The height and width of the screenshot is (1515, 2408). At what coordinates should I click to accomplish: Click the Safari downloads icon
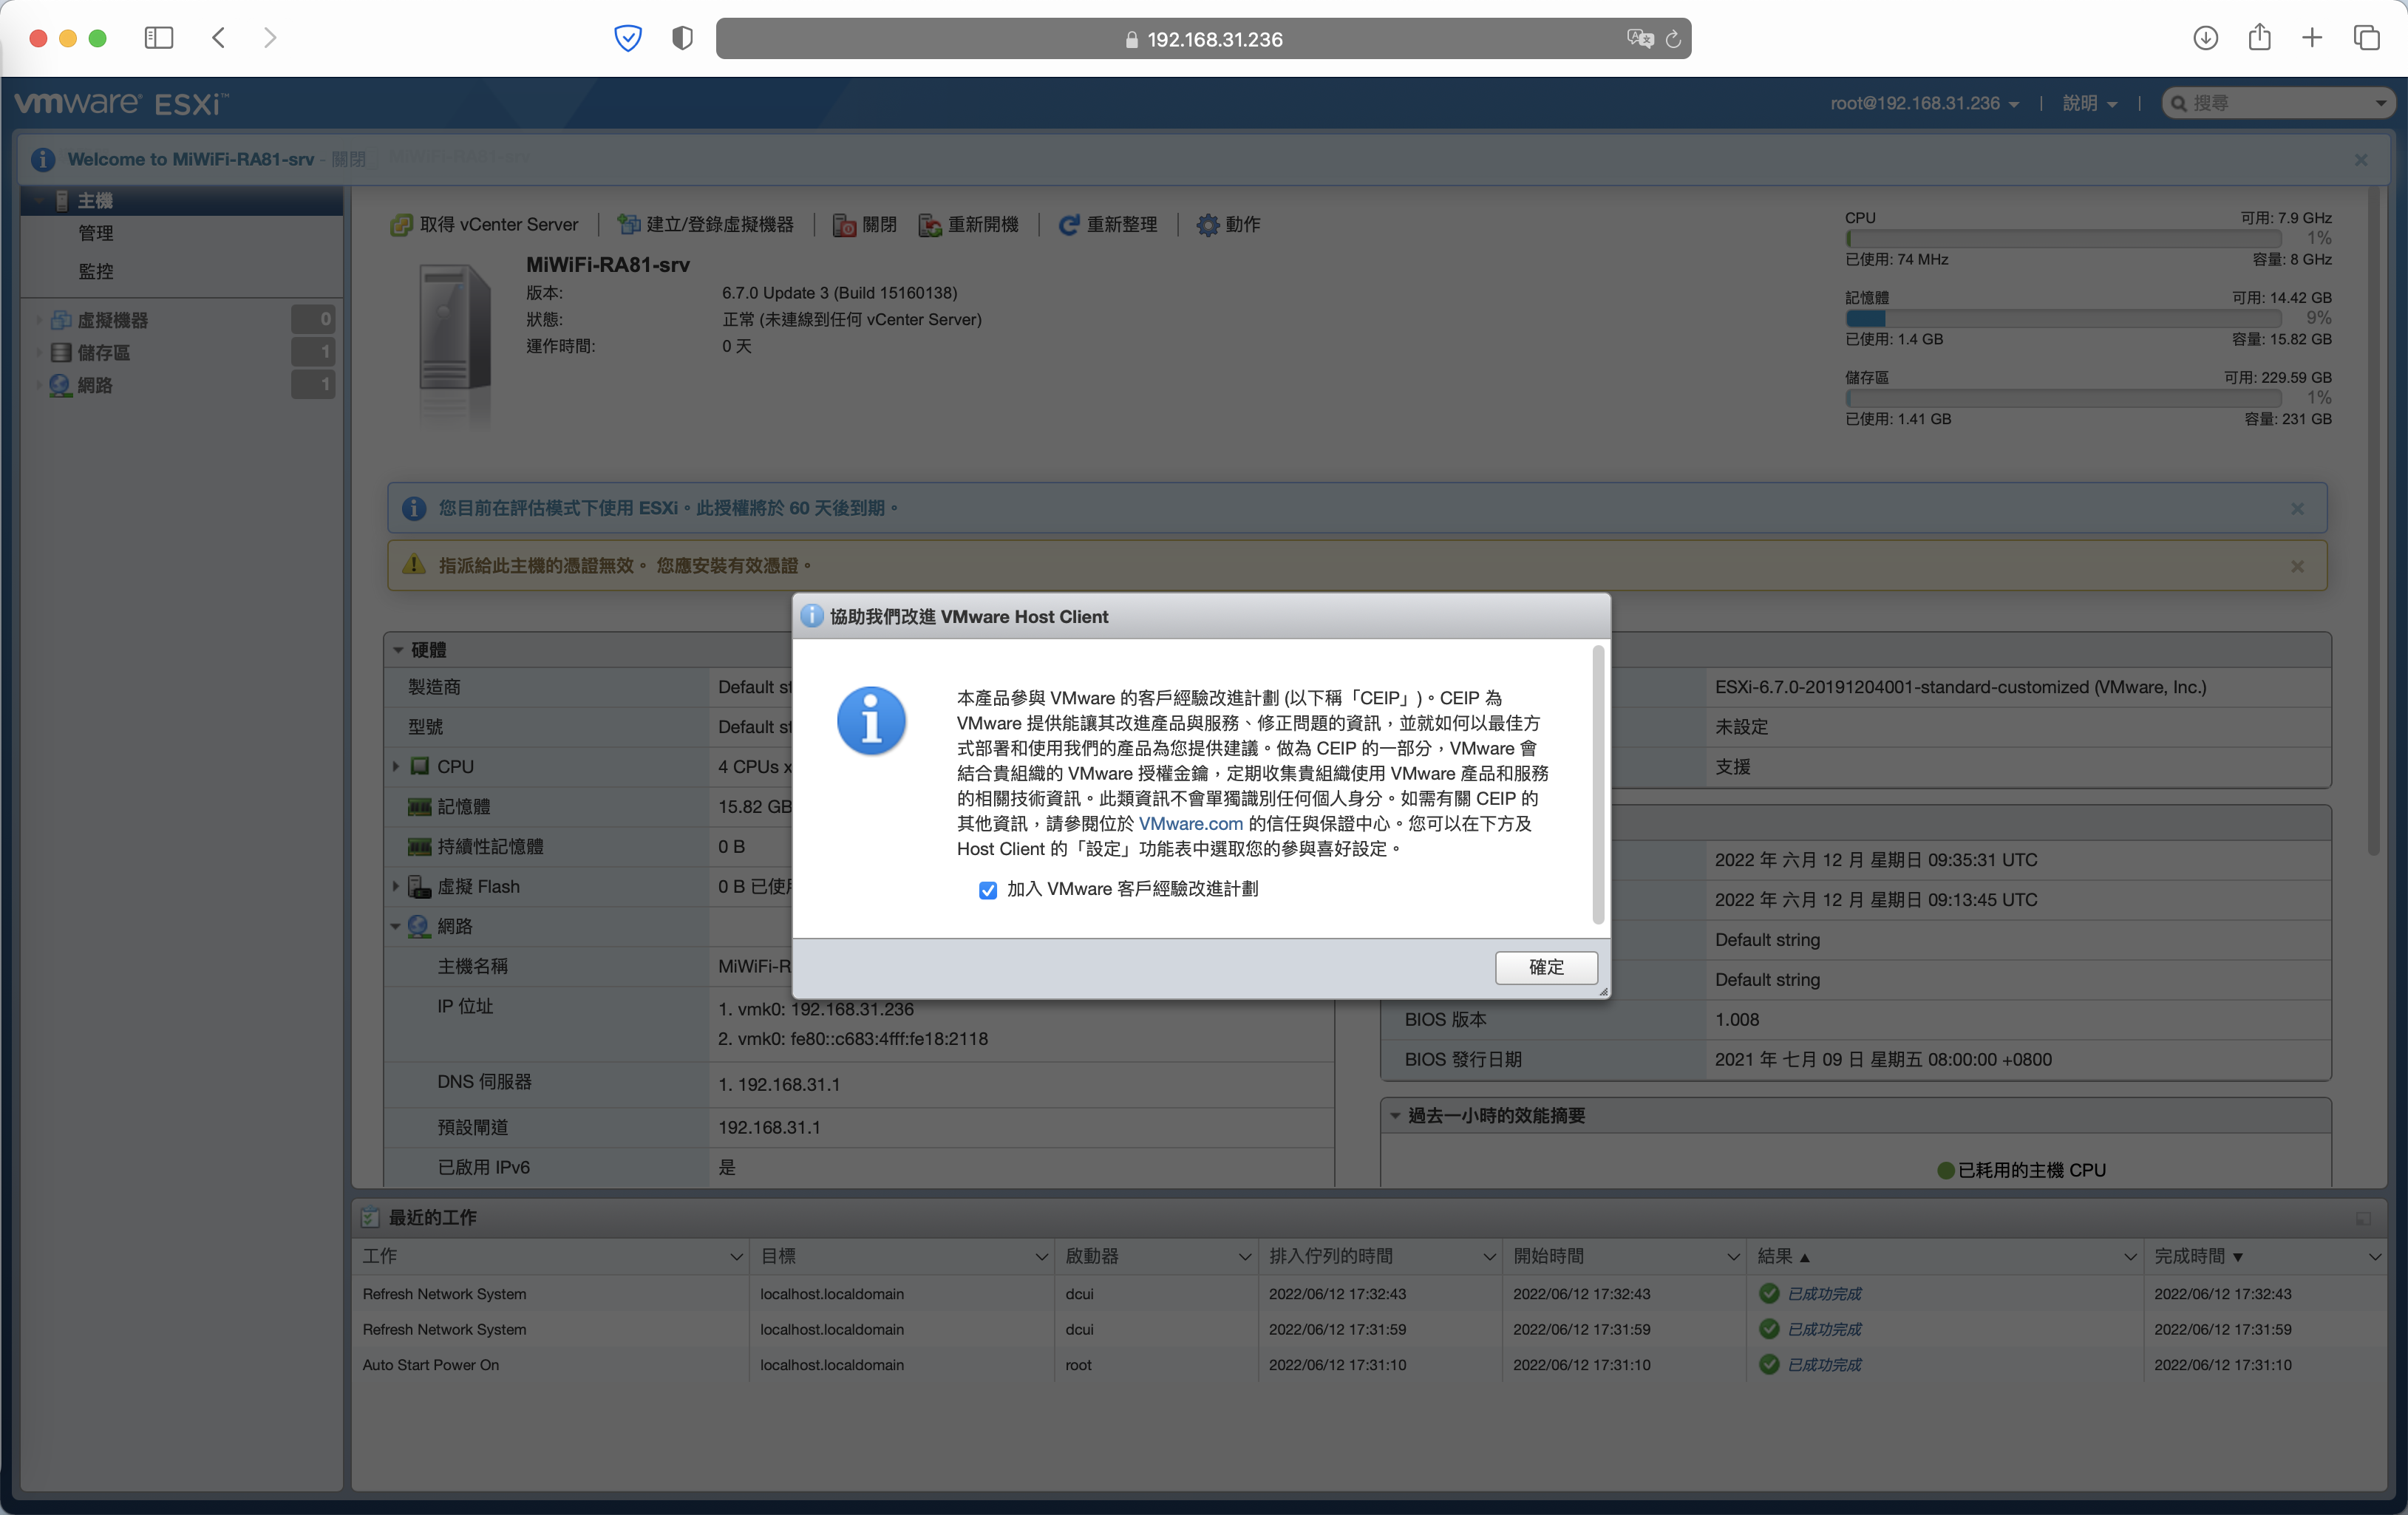point(2205,38)
